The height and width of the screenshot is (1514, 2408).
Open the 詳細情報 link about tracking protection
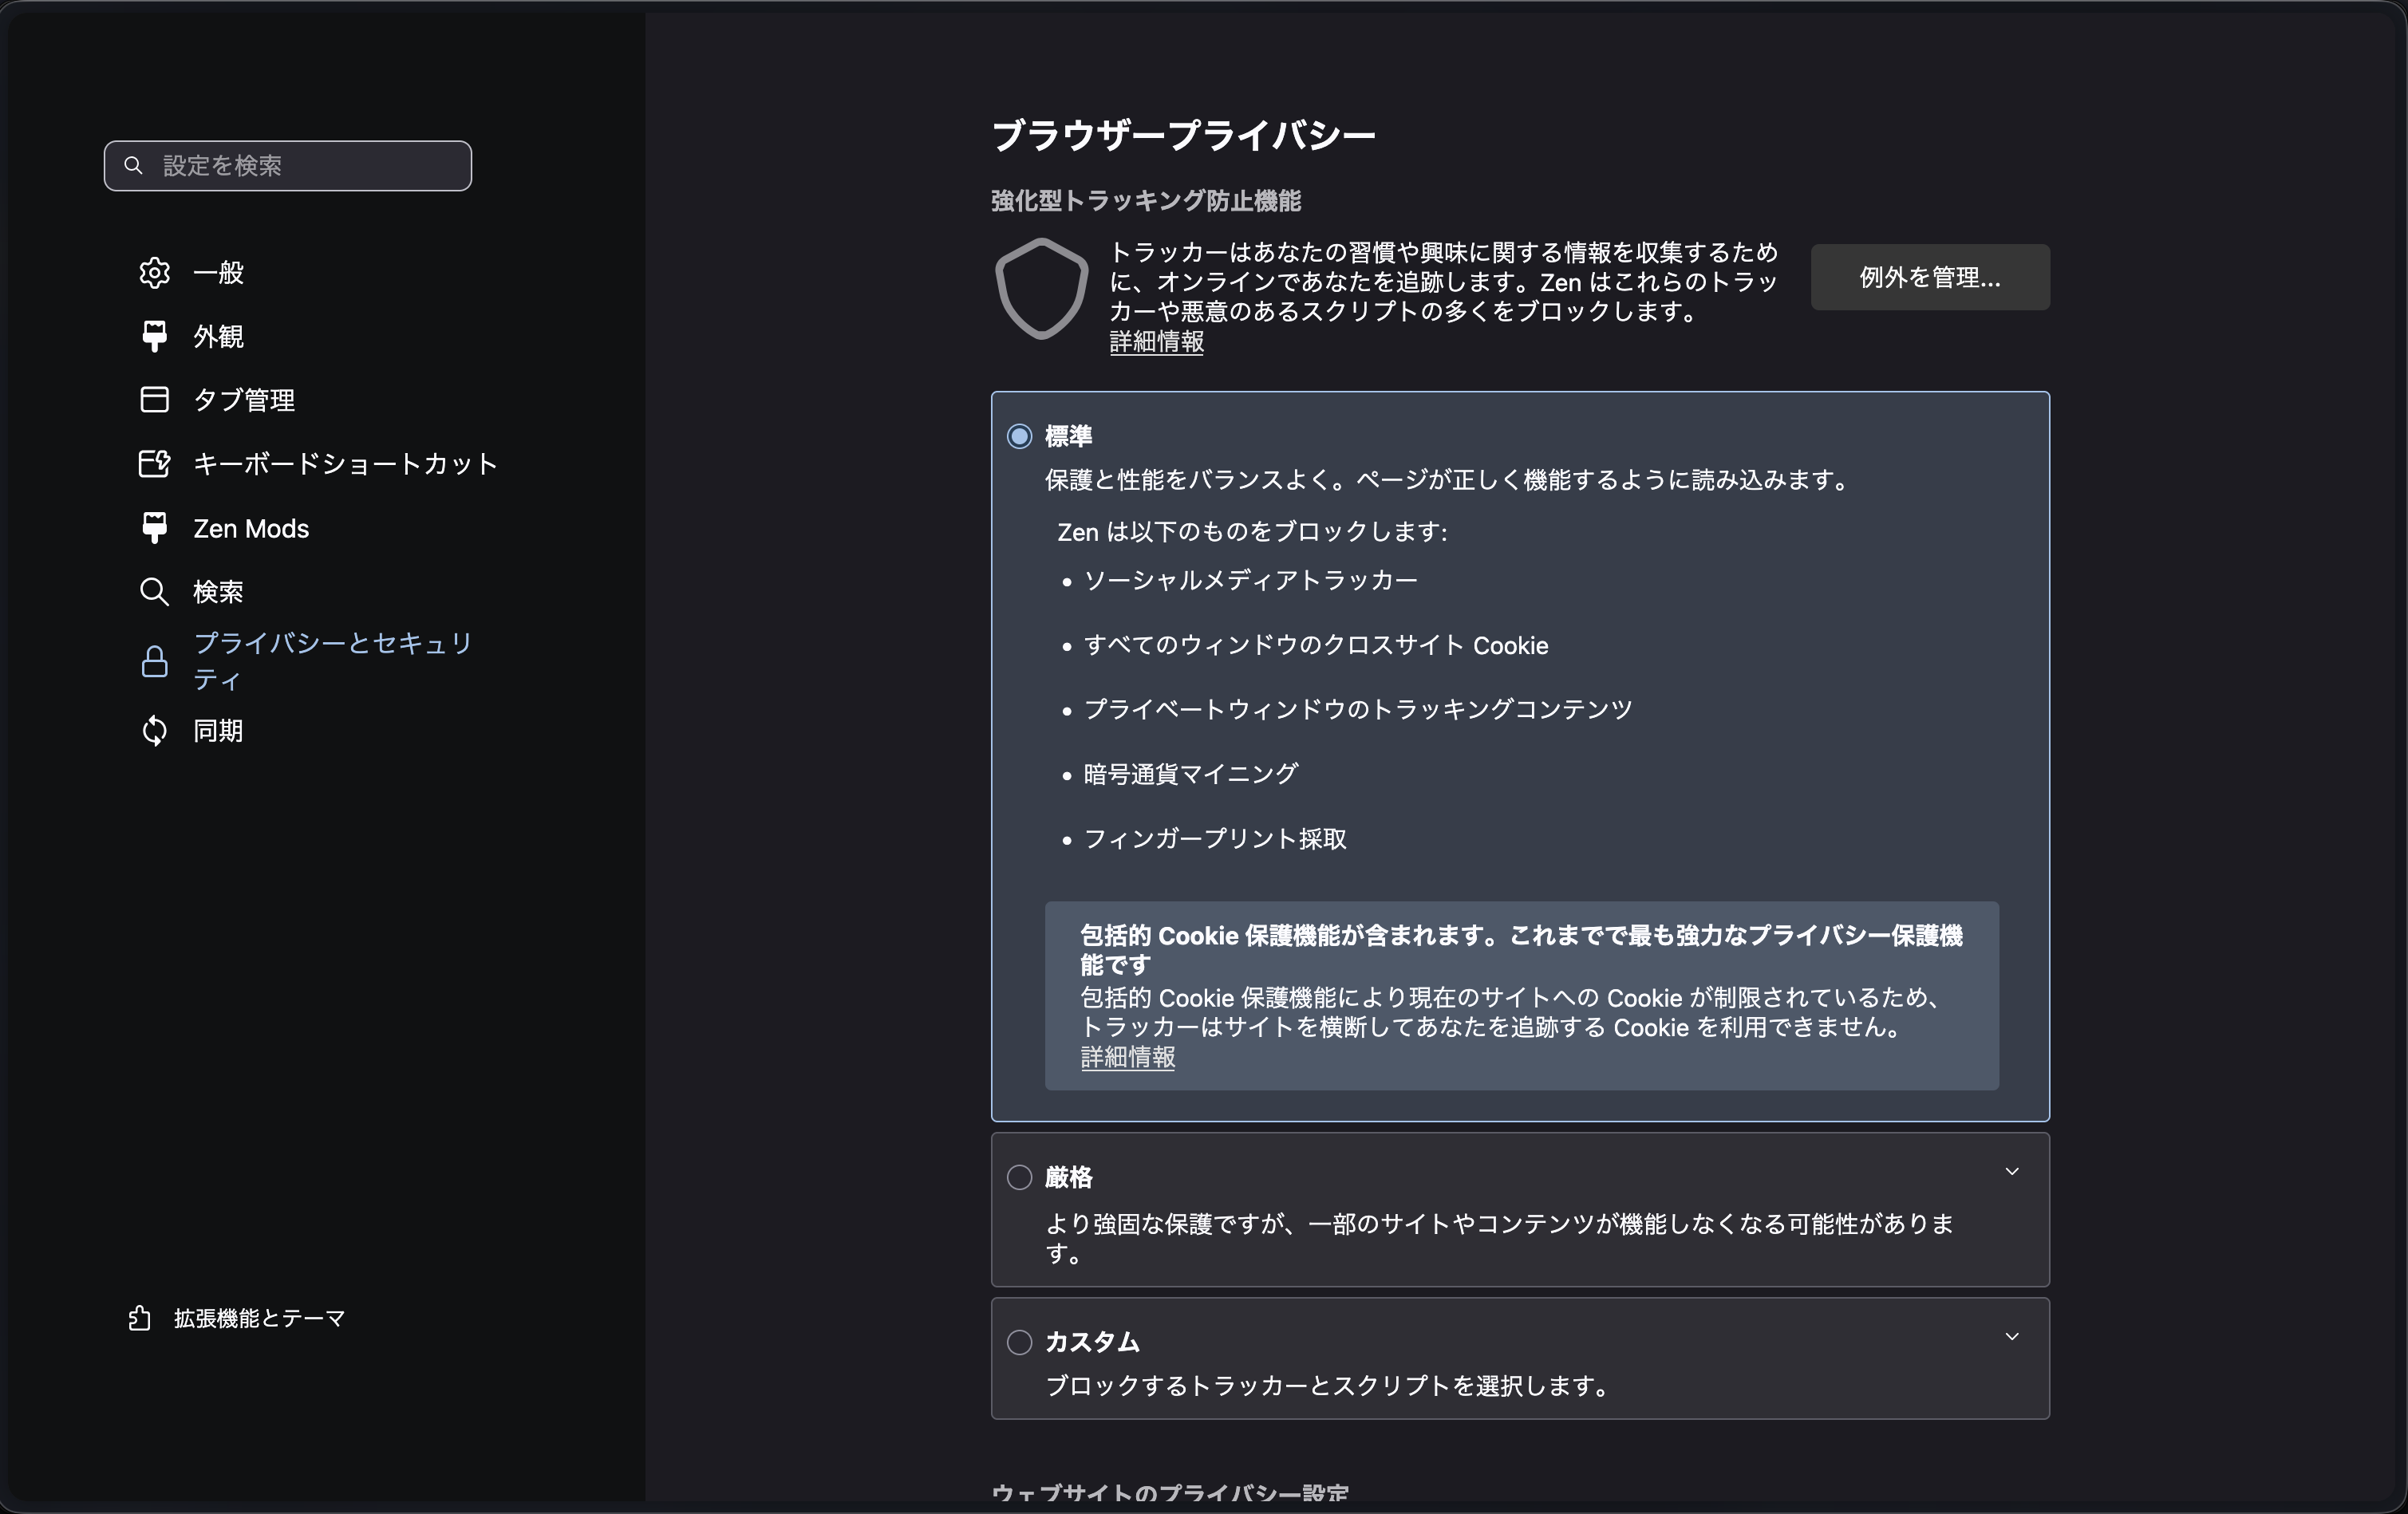tap(1155, 343)
